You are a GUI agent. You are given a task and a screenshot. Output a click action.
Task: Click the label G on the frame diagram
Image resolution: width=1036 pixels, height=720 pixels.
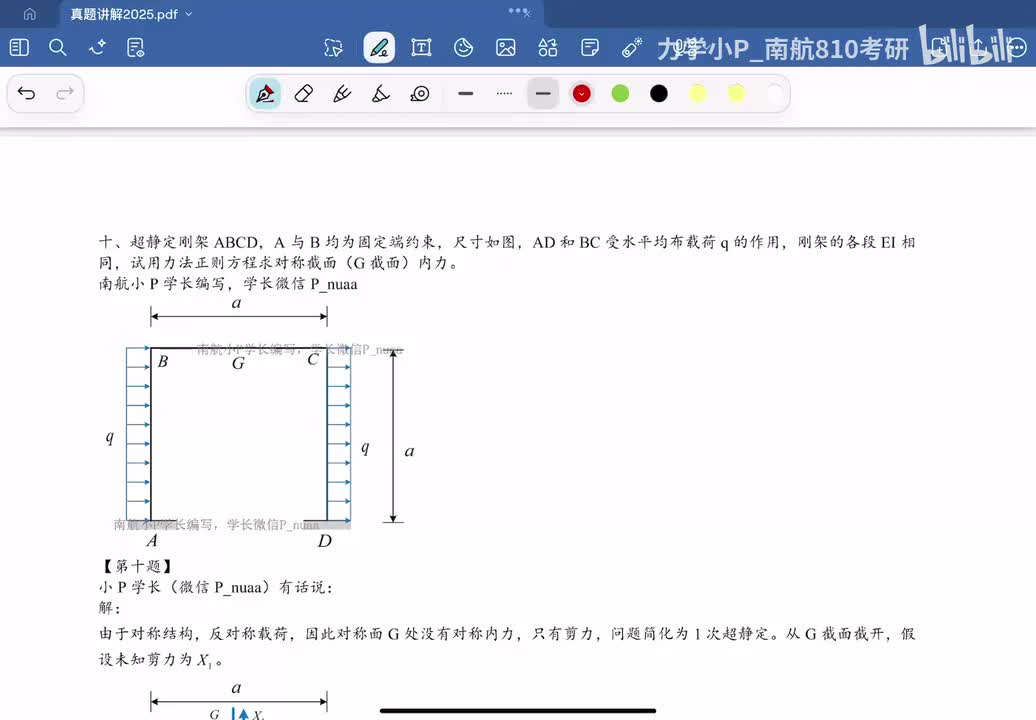pyautogui.click(x=239, y=363)
